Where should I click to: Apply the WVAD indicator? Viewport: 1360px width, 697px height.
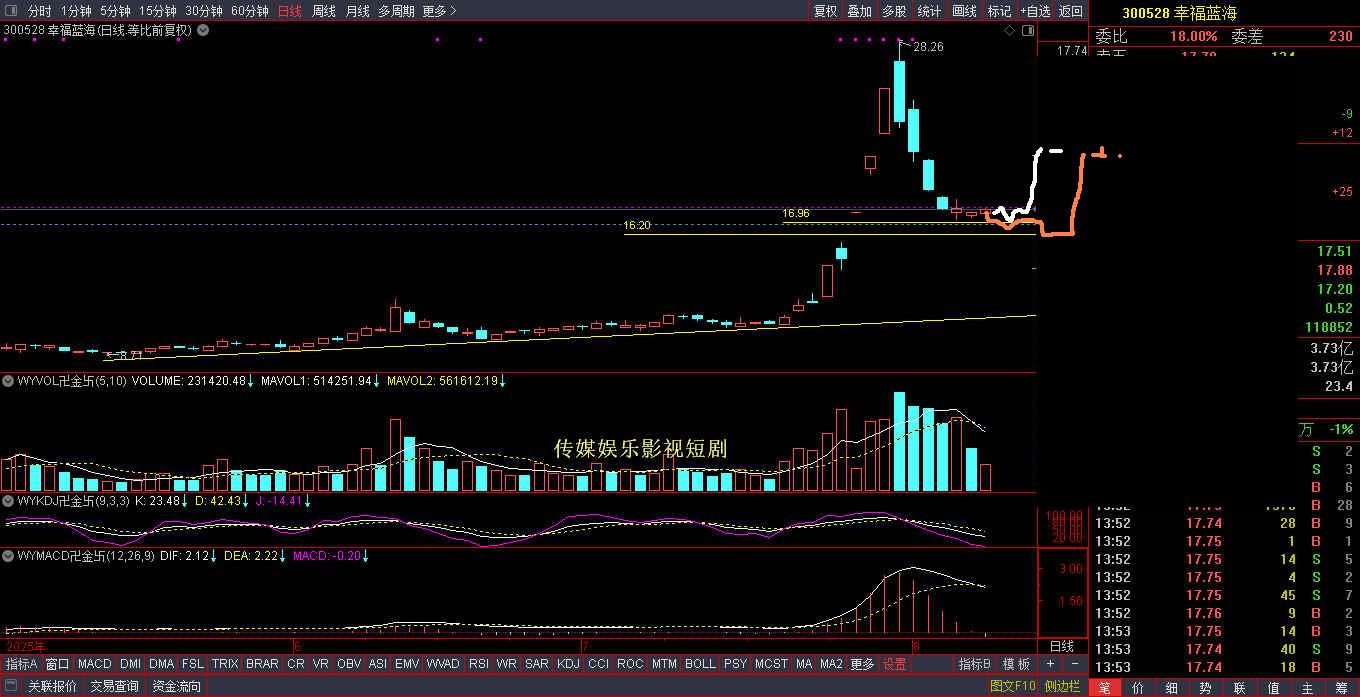[443, 664]
